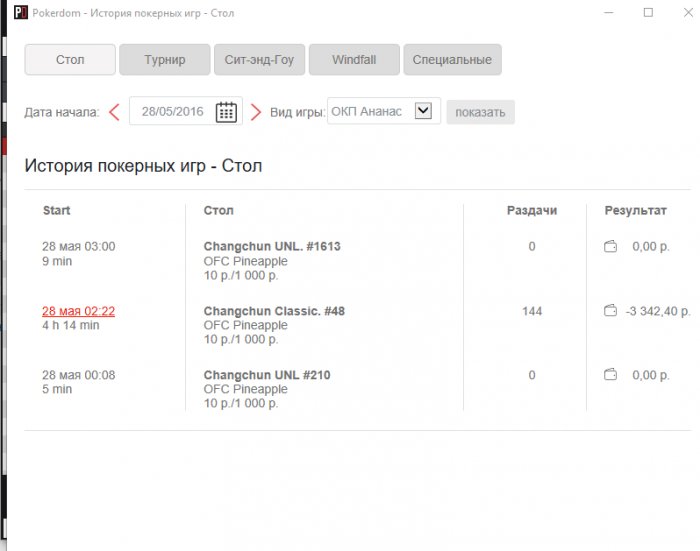Open the Турнир tab
The width and height of the screenshot is (700, 551).
pos(164,60)
